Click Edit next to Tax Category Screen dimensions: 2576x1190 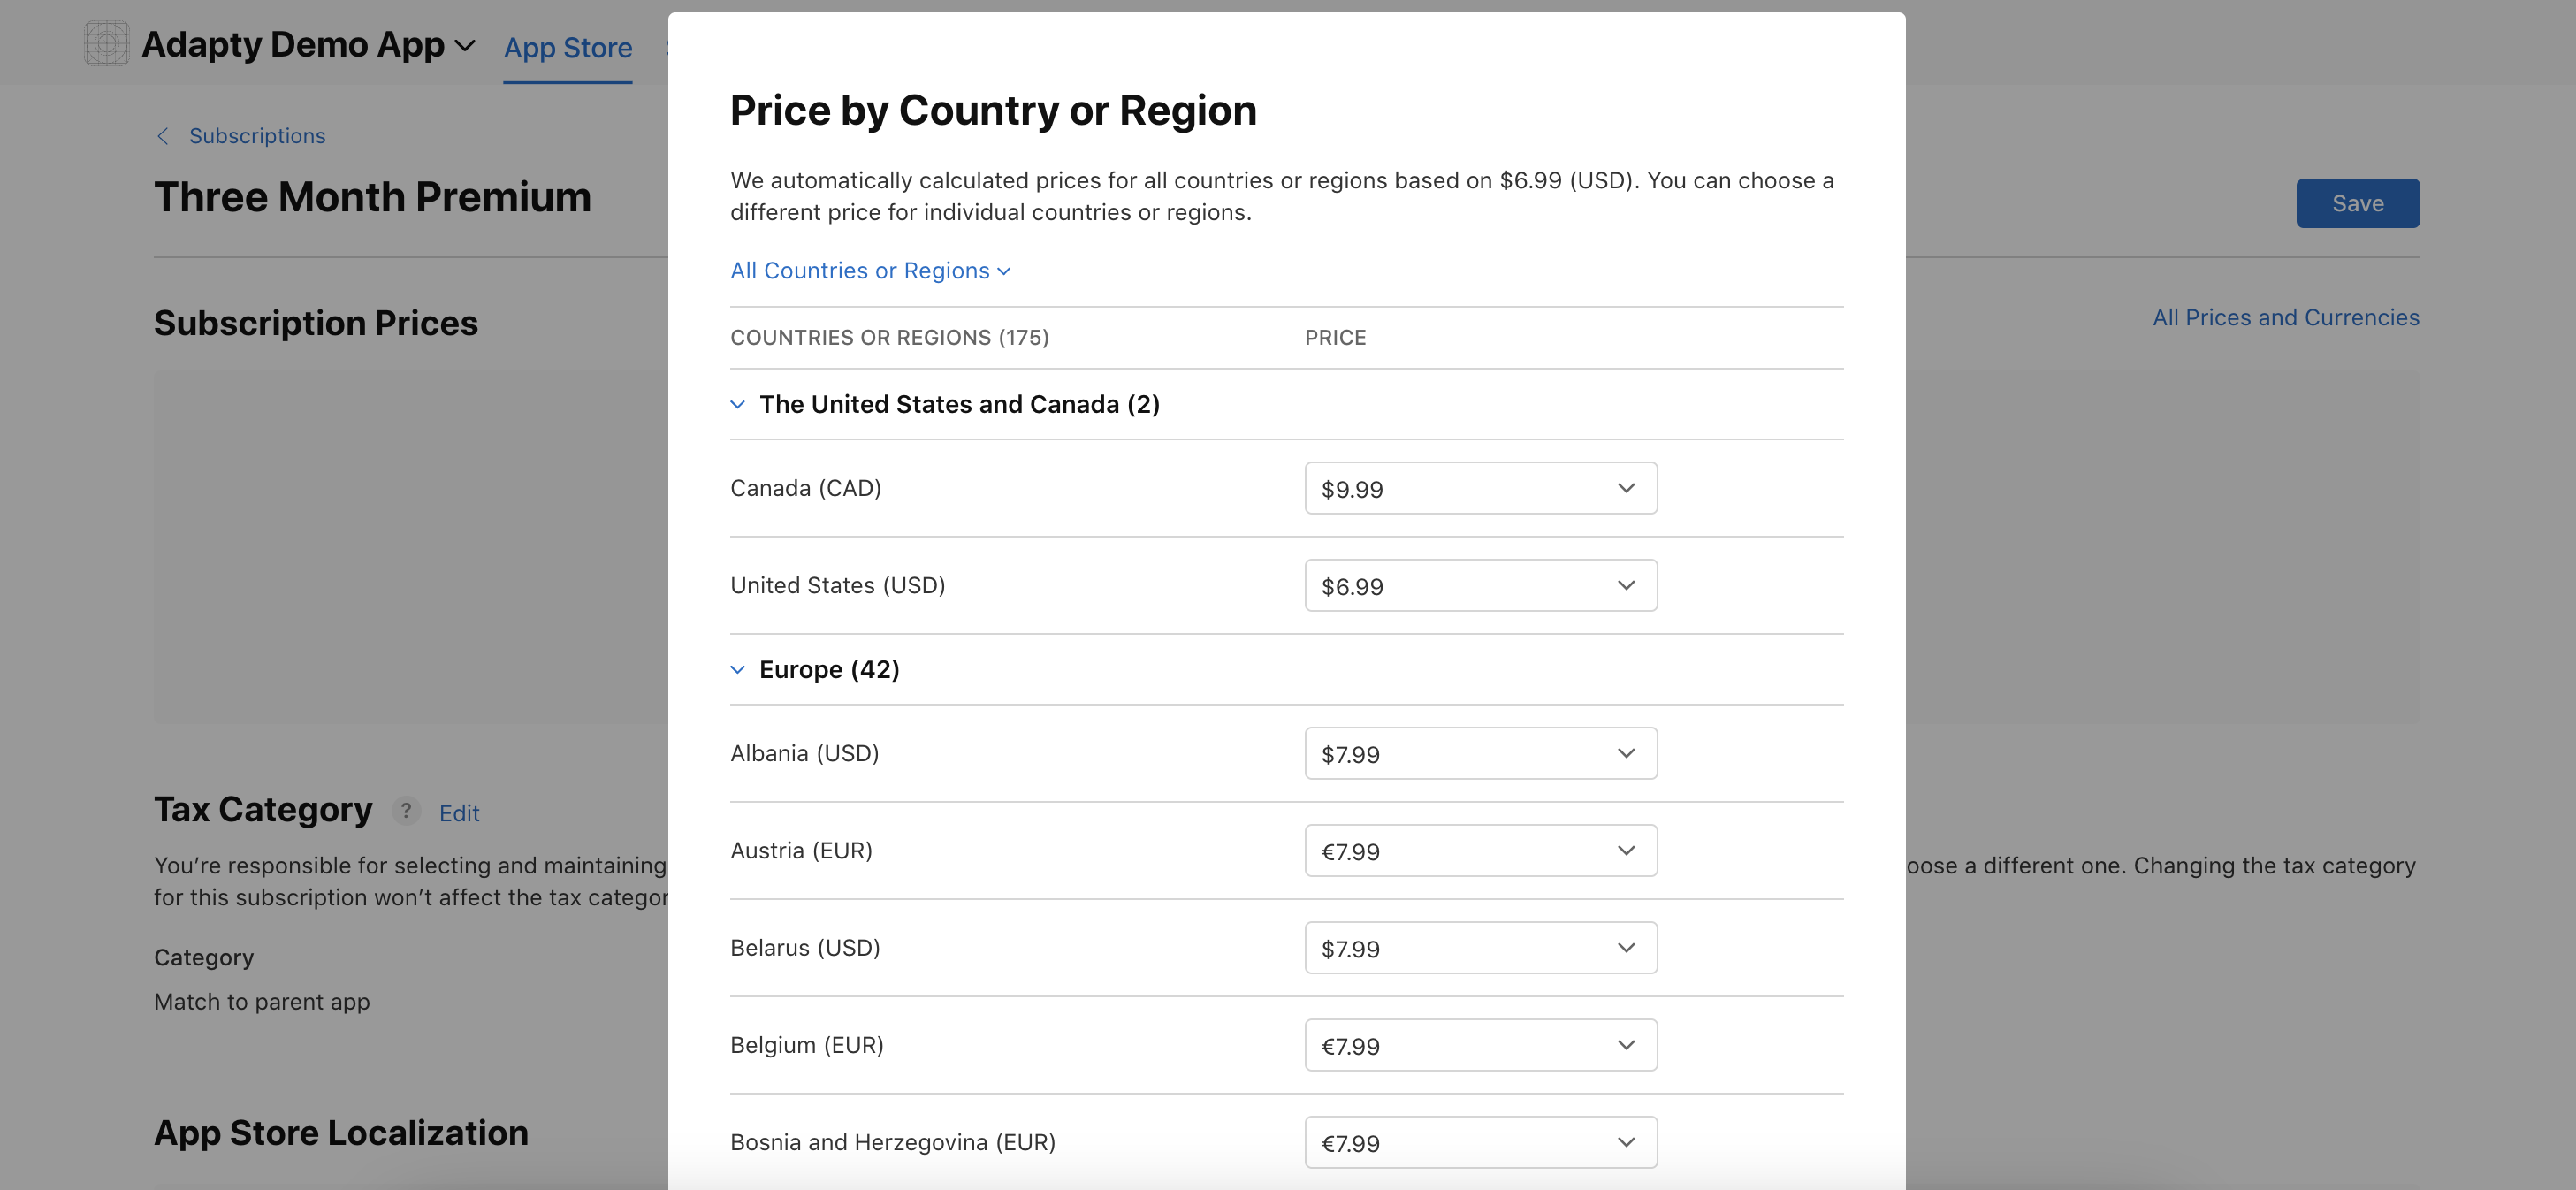pos(459,813)
